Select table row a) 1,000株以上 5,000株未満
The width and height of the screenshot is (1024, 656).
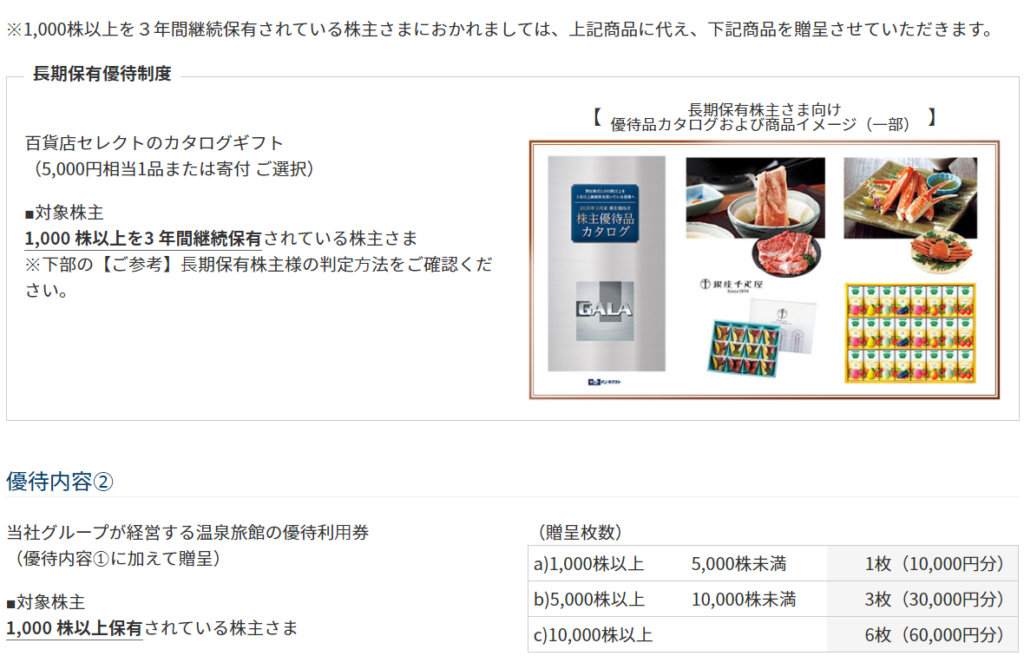(773, 563)
